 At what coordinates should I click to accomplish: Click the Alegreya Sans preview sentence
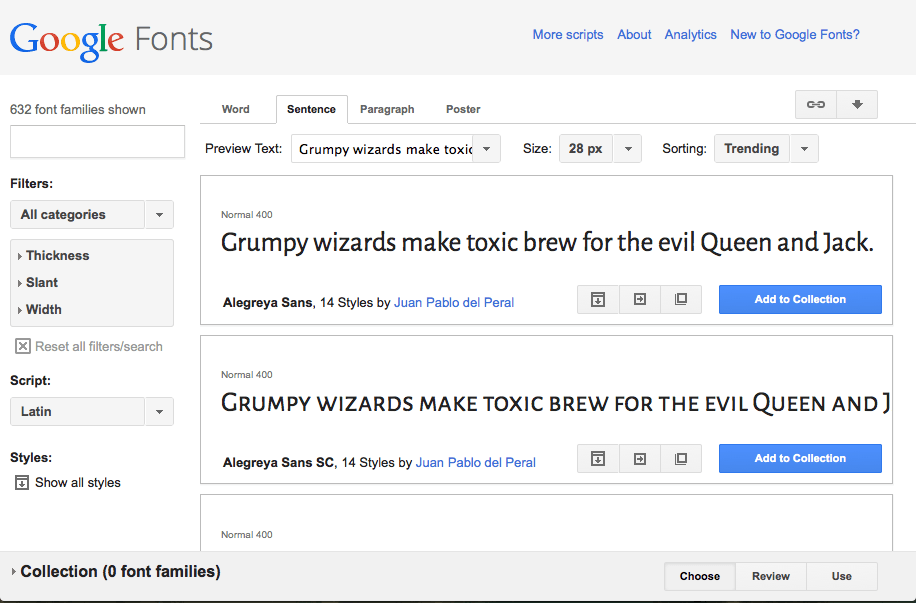pyautogui.click(x=547, y=243)
